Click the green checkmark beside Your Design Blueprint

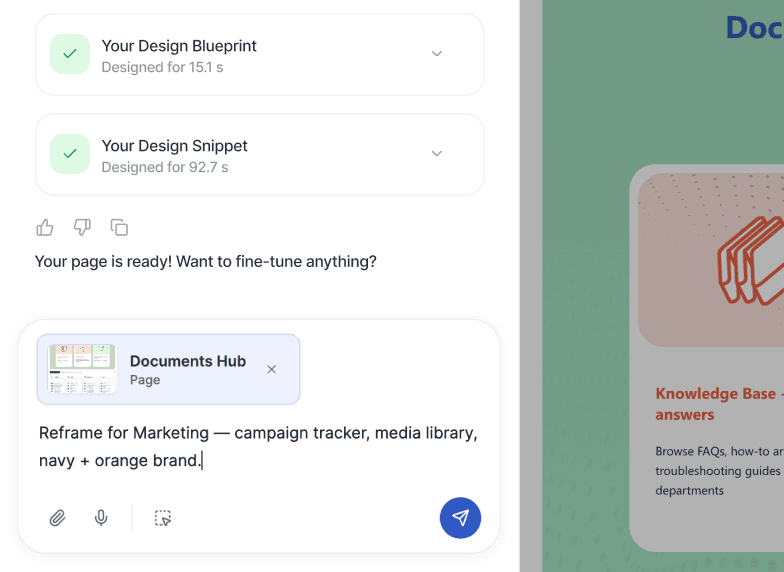[70, 54]
